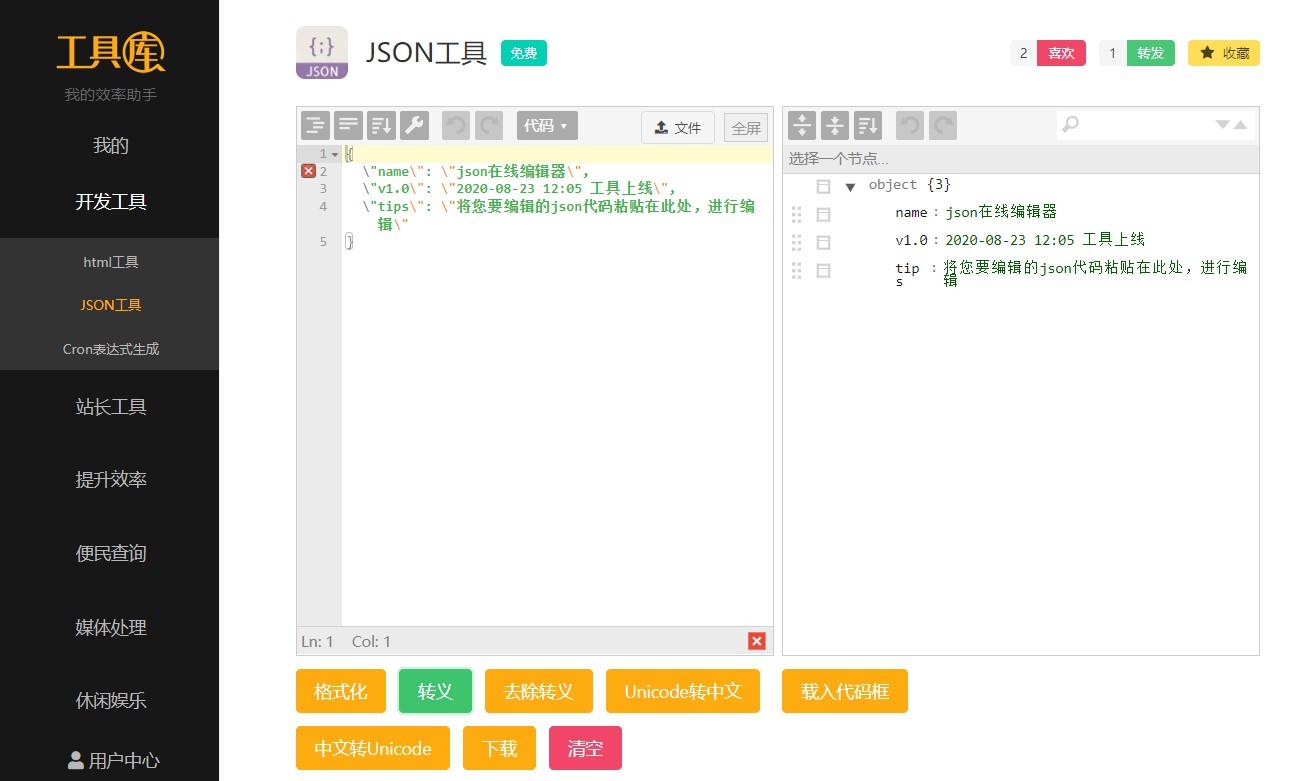Click the sort icon in tree view toolbar

coord(868,126)
